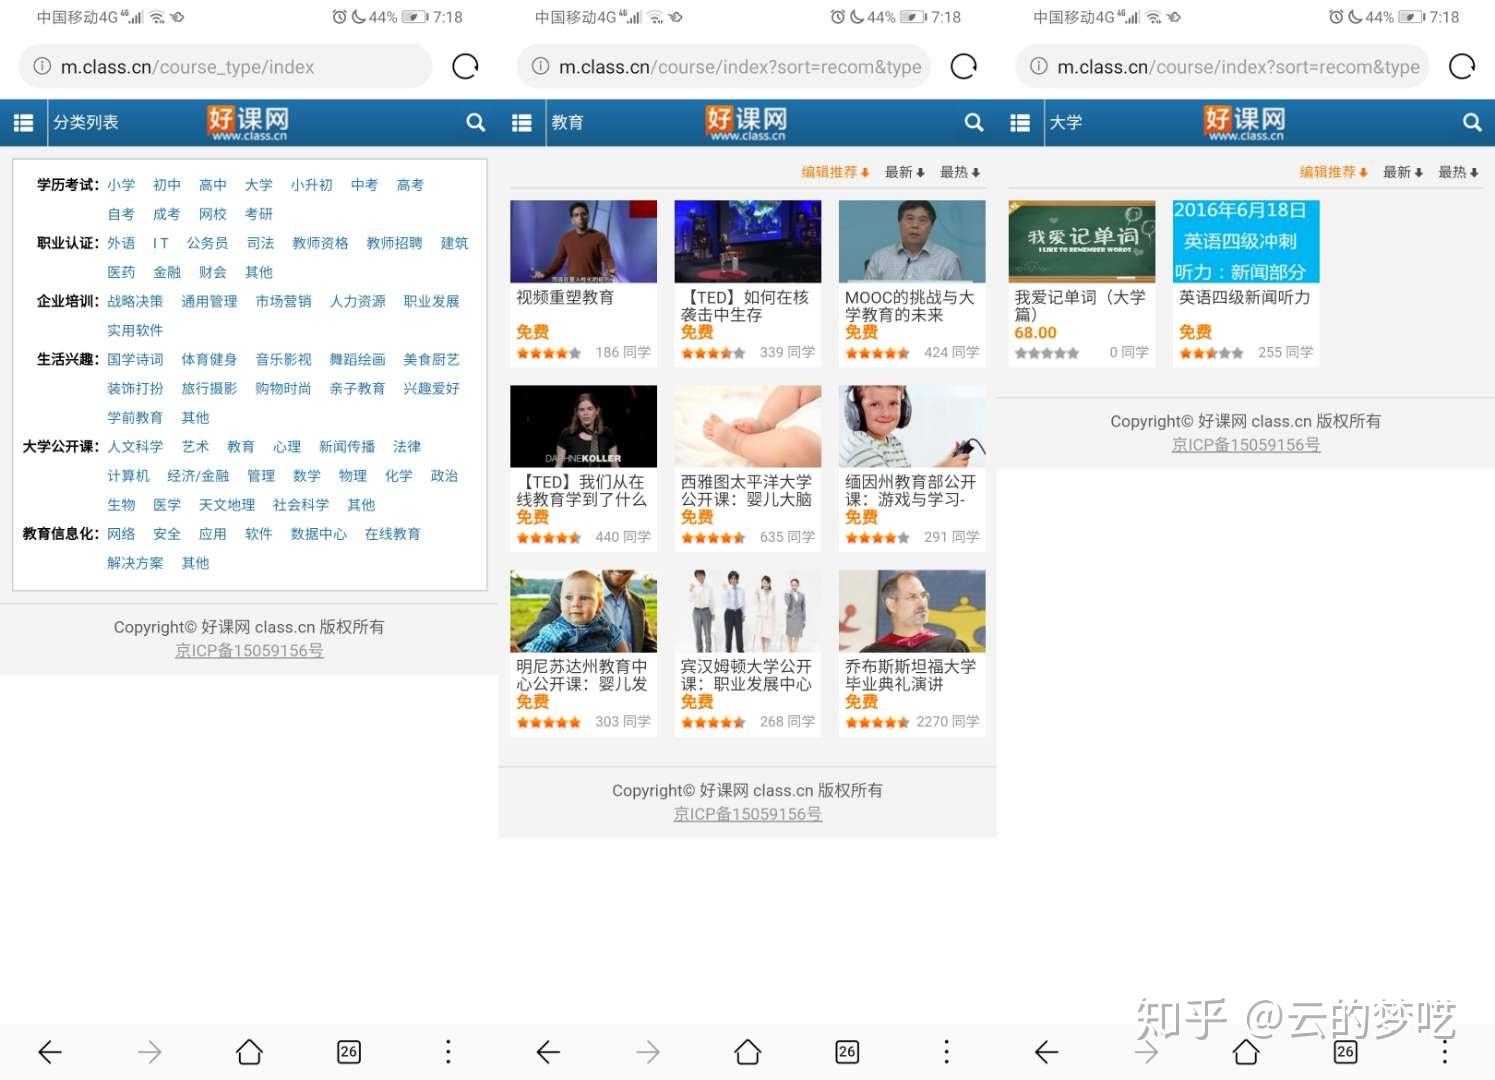Tap the 好课网 site logo

coord(249,120)
